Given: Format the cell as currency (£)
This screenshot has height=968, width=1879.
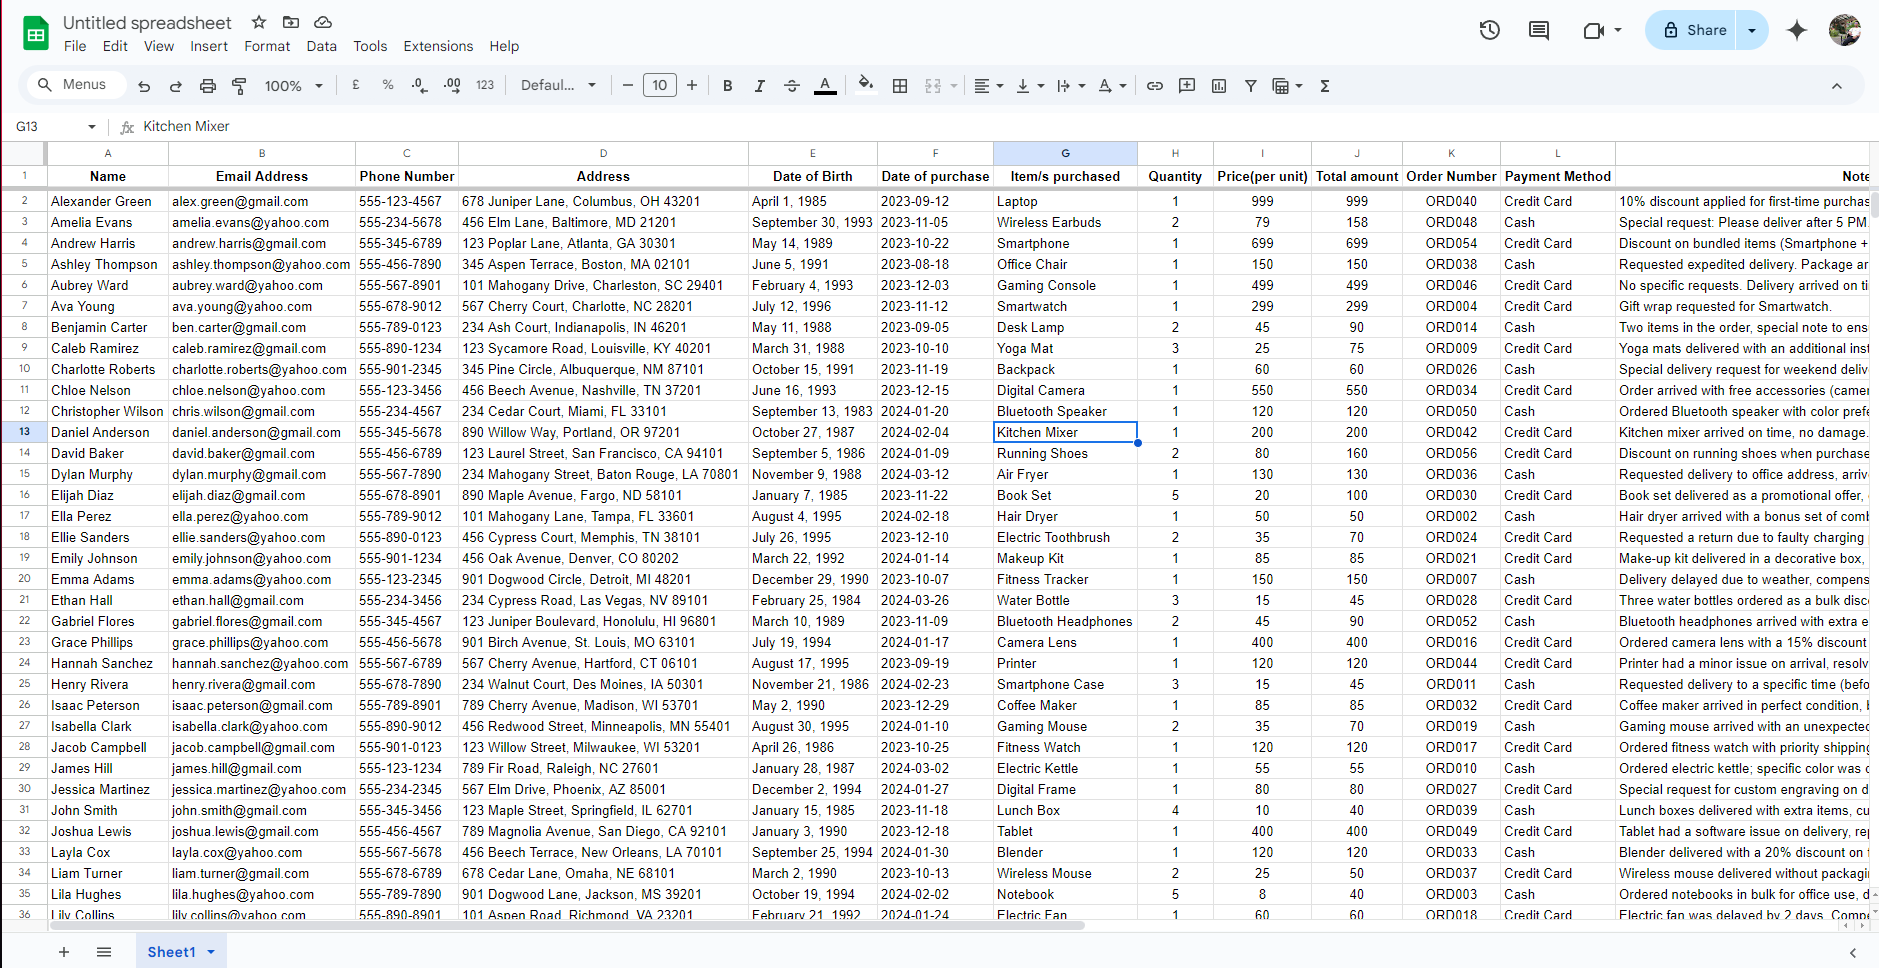Looking at the screenshot, I should (356, 86).
